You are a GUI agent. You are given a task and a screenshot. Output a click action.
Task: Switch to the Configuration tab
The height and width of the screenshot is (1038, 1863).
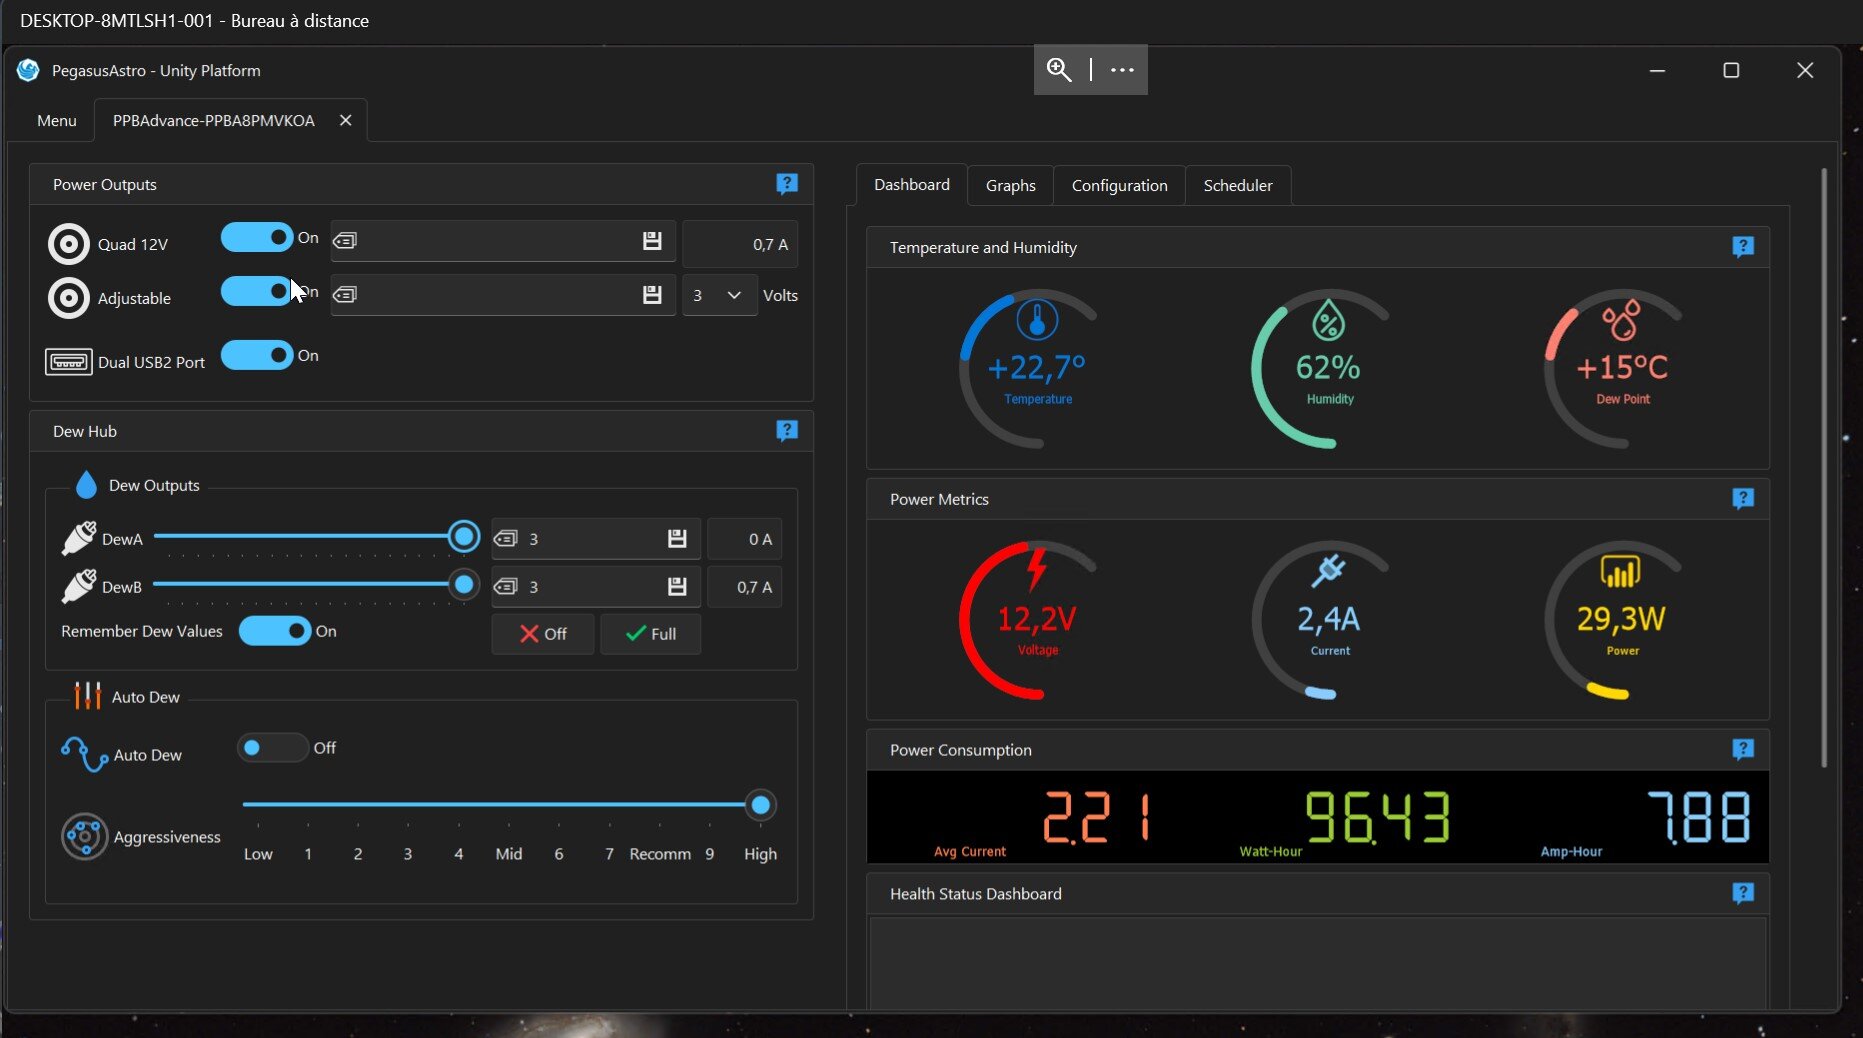[x=1119, y=186]
